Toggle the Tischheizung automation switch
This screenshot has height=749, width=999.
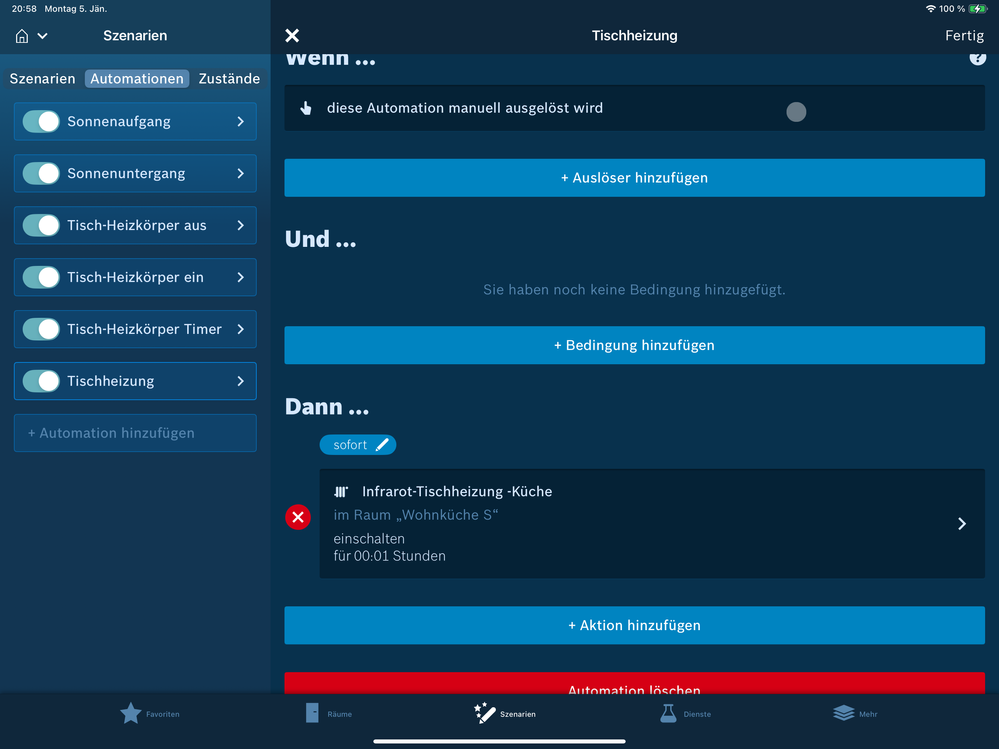click(x=41, y=382)
